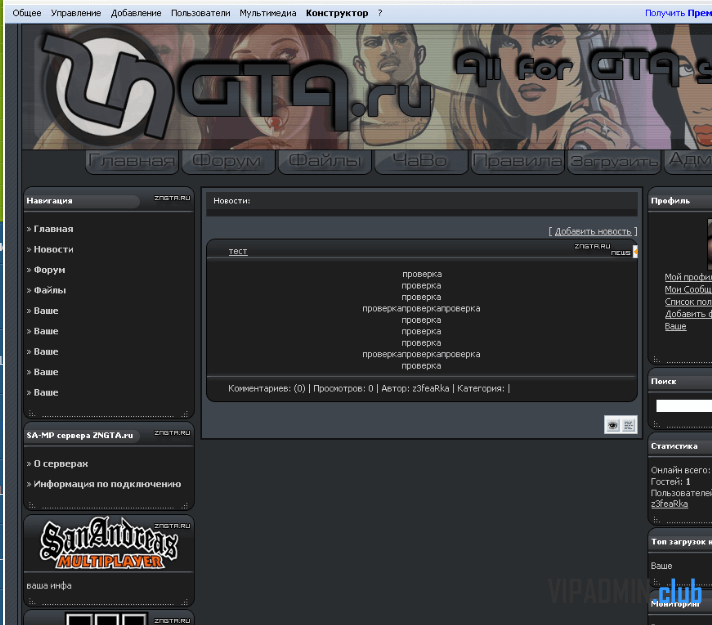Click the Гостей: 1 statistic text
The width and height of the screenshot is (712, 625).
pyautogui.click(x=671, y=481)
